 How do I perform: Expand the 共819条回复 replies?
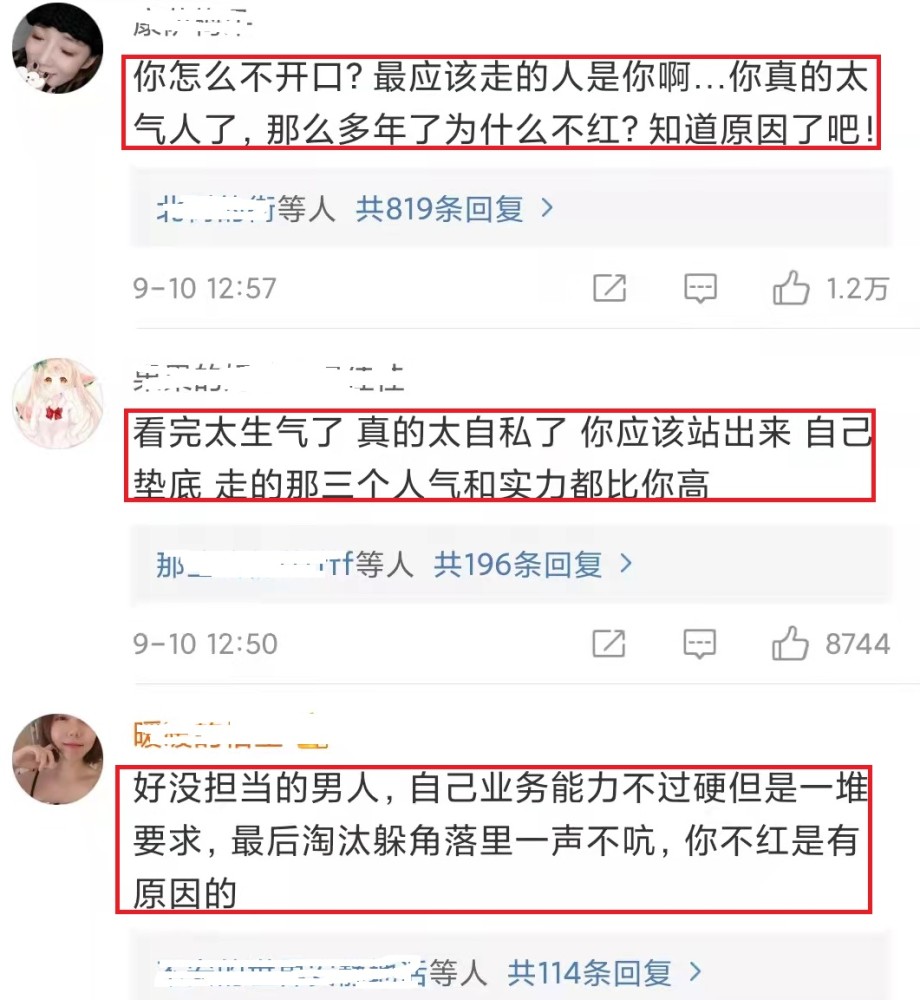440,209
